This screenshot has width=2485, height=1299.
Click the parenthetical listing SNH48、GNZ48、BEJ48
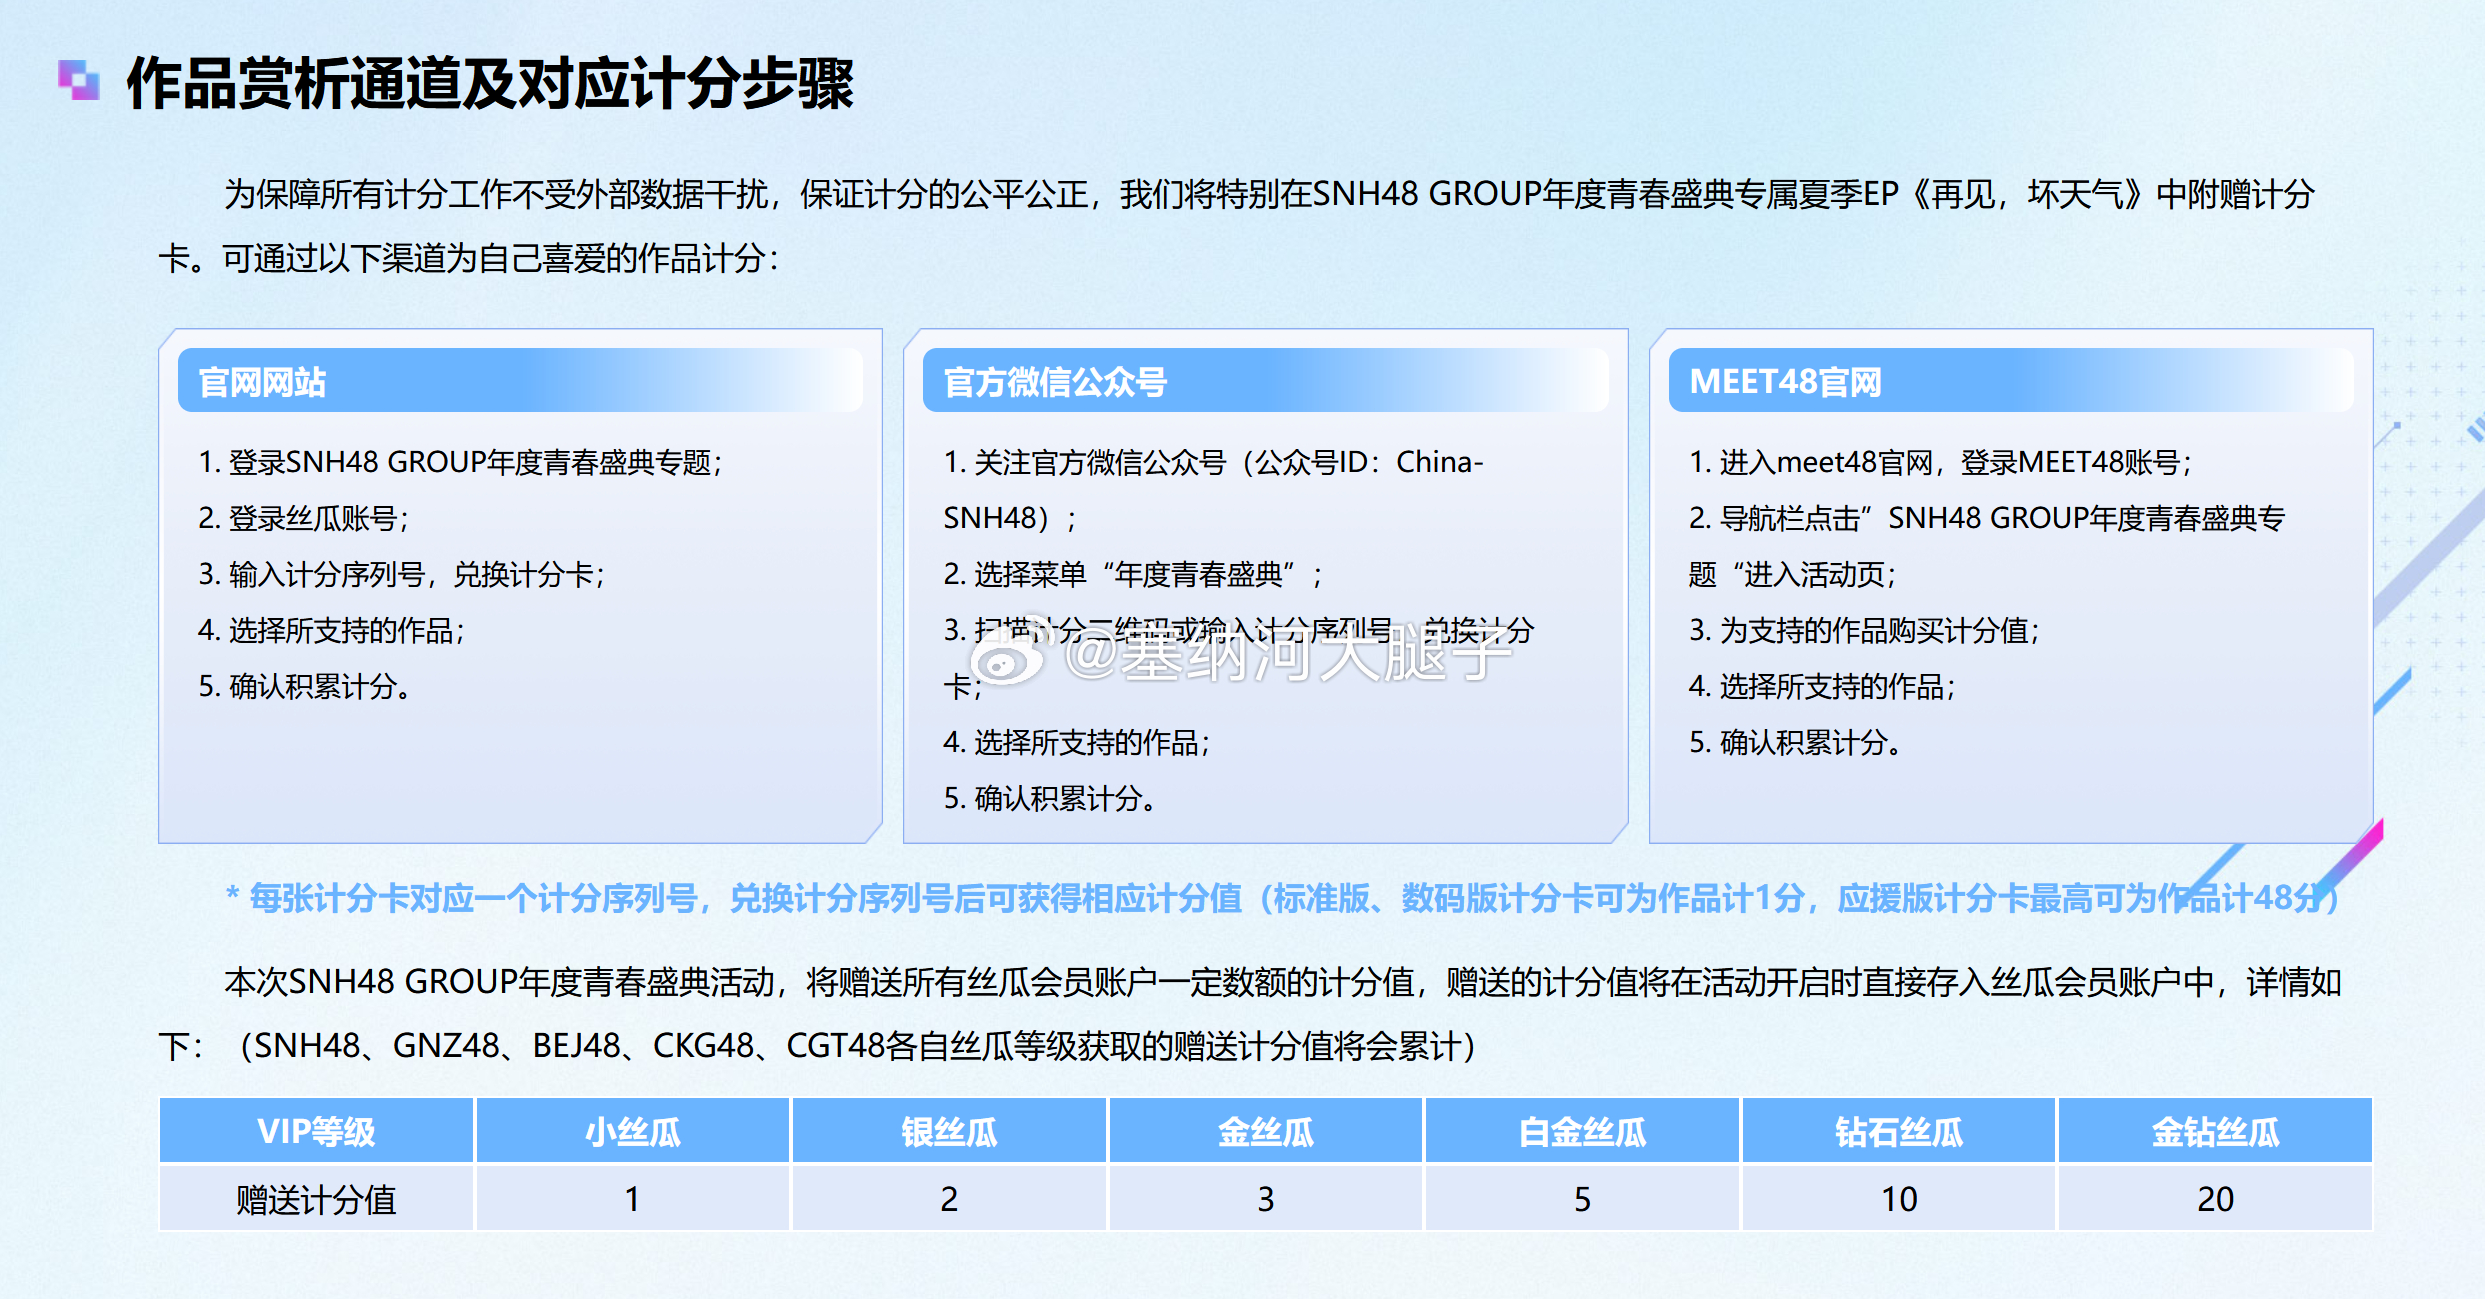coord(860,1046)
